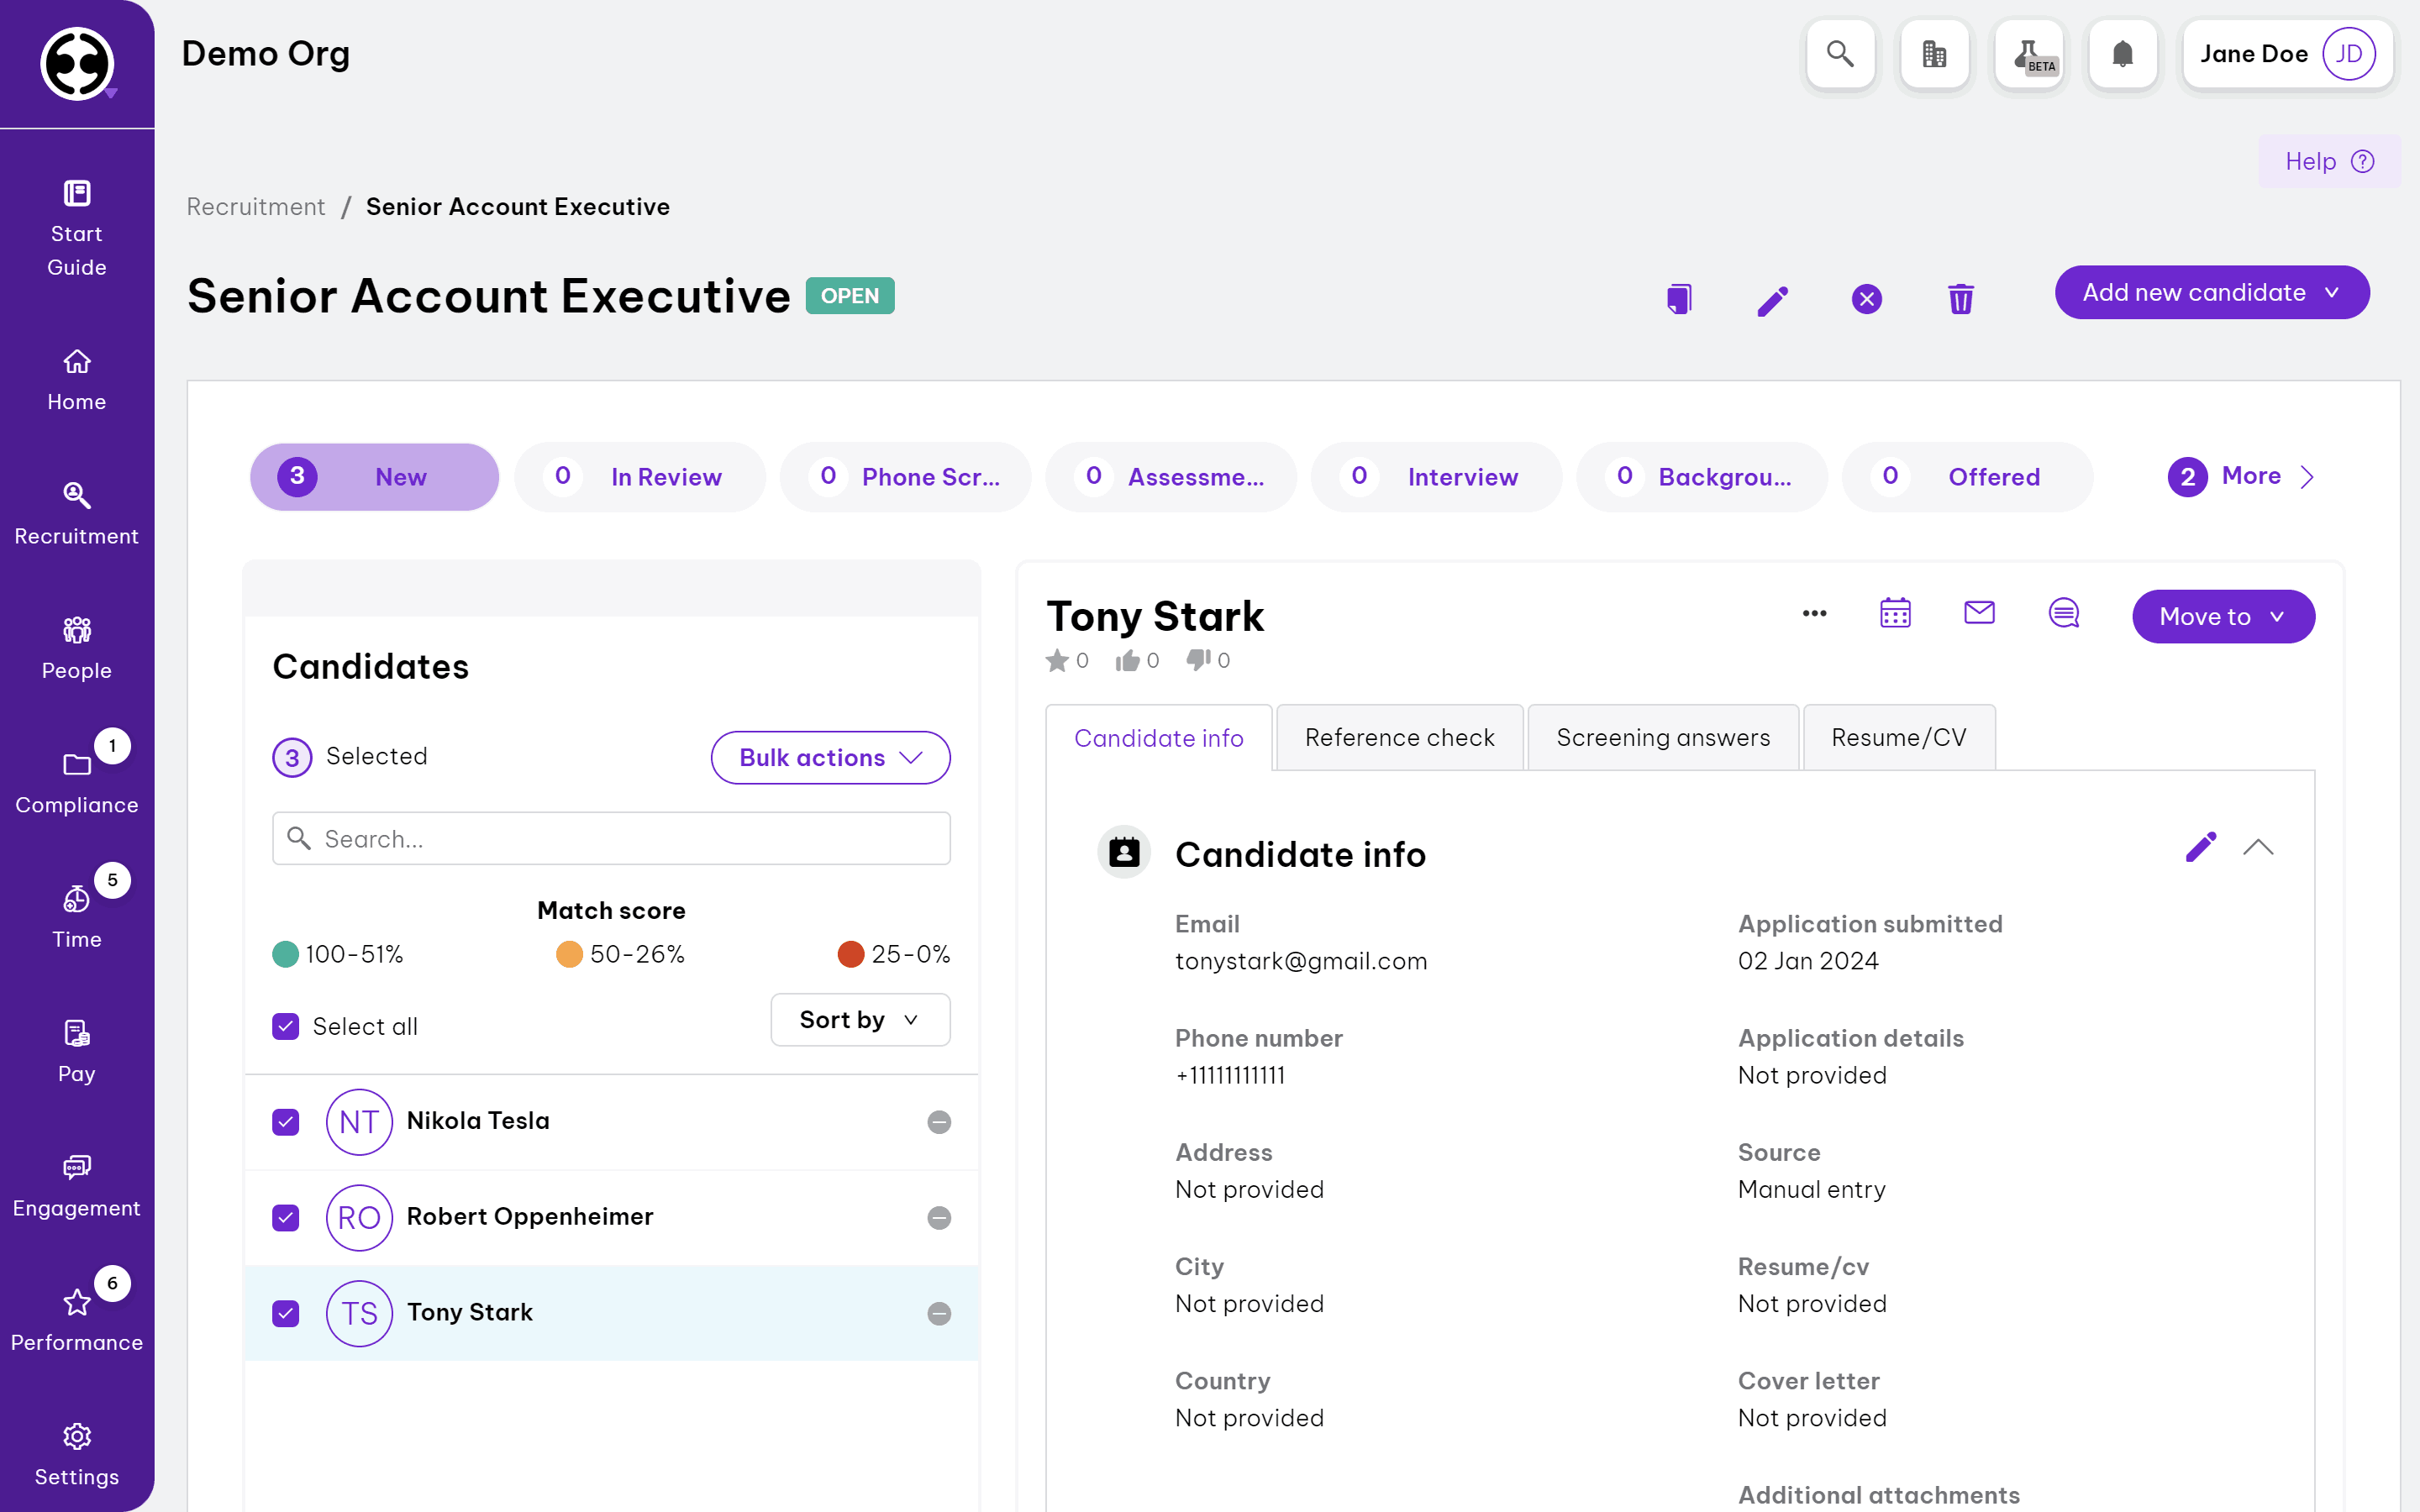2420x1512 pixels.
Task: Click the Recruitment breadcrumb link
Action: (256, 207)
